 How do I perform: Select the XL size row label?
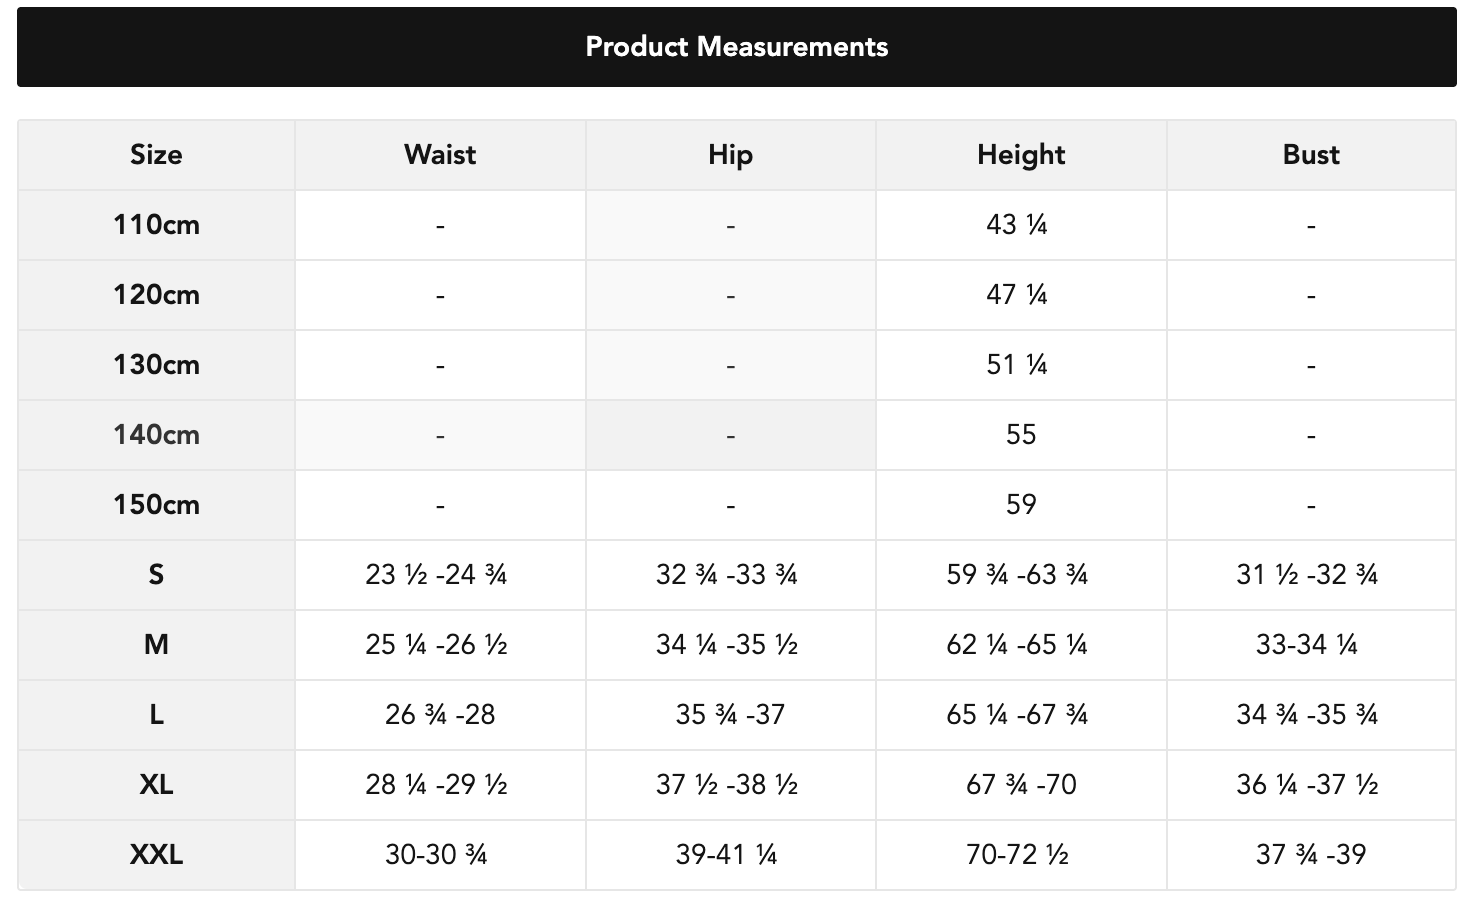pos(156,785)
